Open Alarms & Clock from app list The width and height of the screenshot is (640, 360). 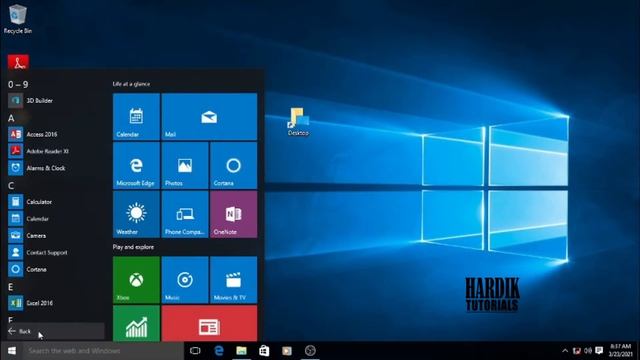(x=56, y=168)
